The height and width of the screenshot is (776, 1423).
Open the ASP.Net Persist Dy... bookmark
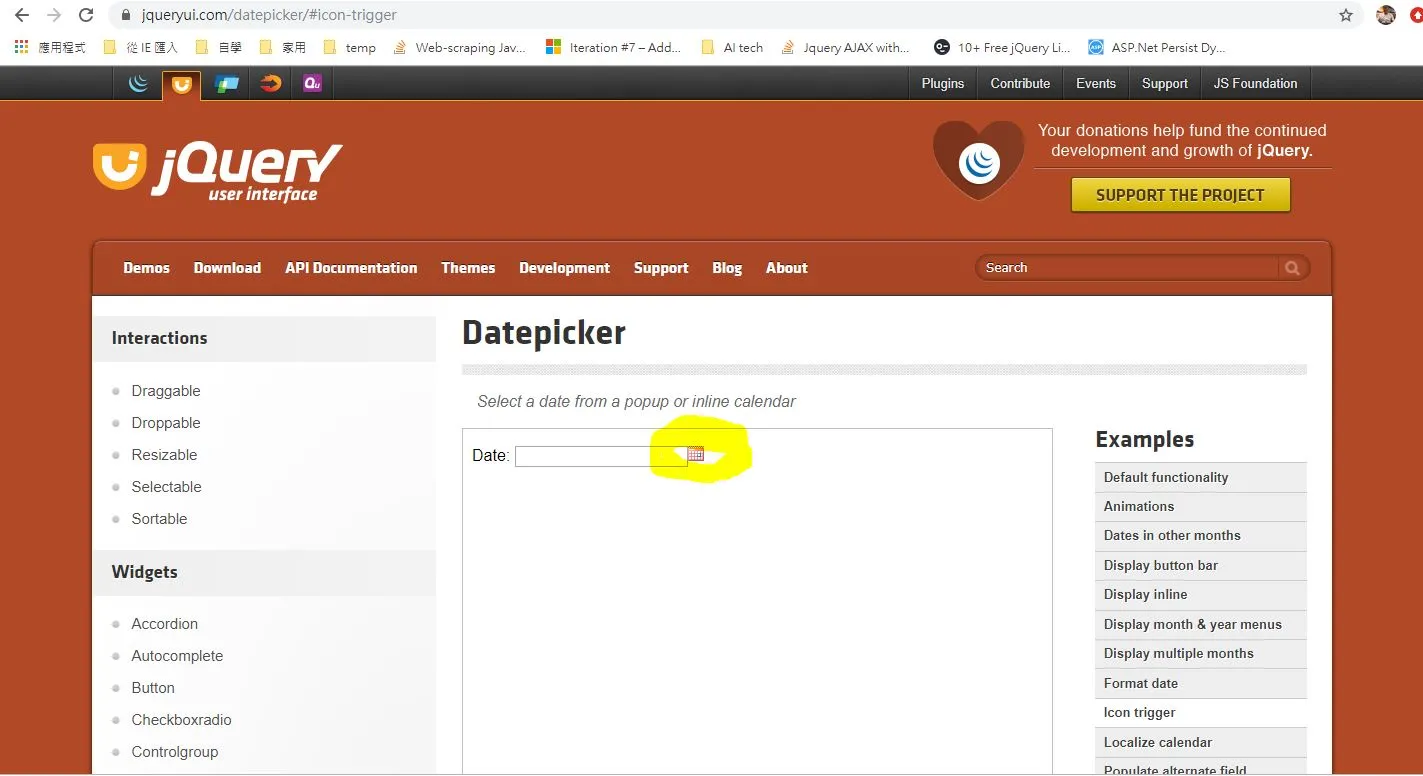1156,47
